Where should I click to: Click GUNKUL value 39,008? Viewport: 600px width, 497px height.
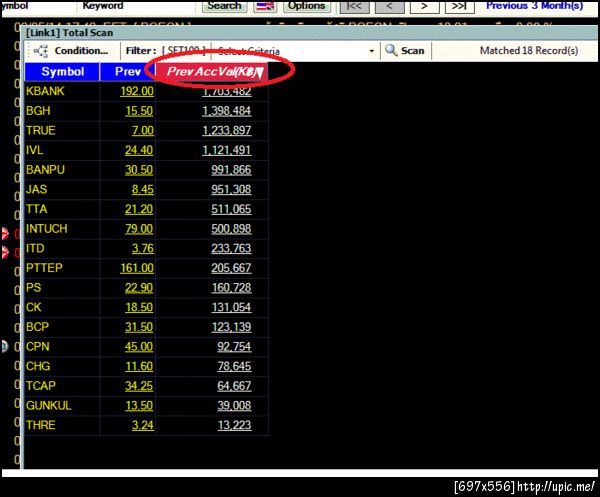point(234,406)
